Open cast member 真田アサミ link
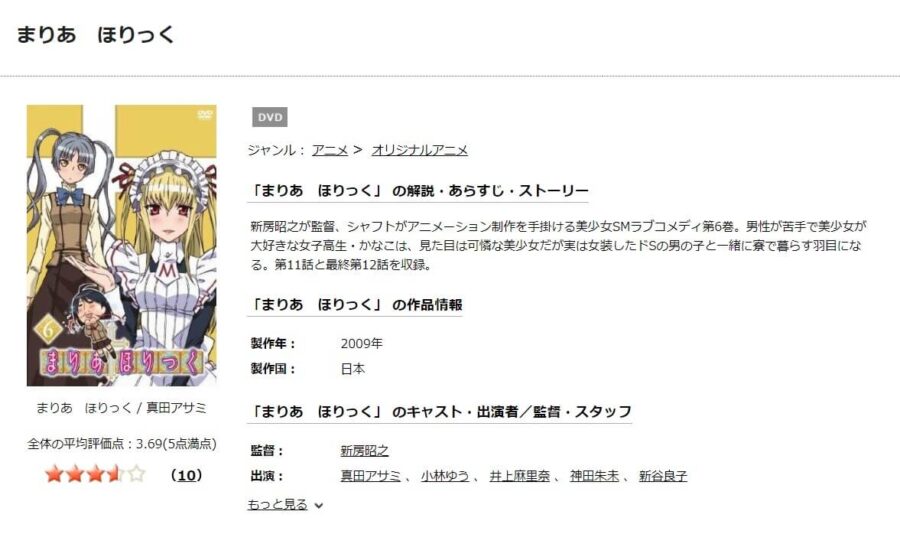Viewport: 900px width, 534px height. pyautogui.click(x=371, y=476)
